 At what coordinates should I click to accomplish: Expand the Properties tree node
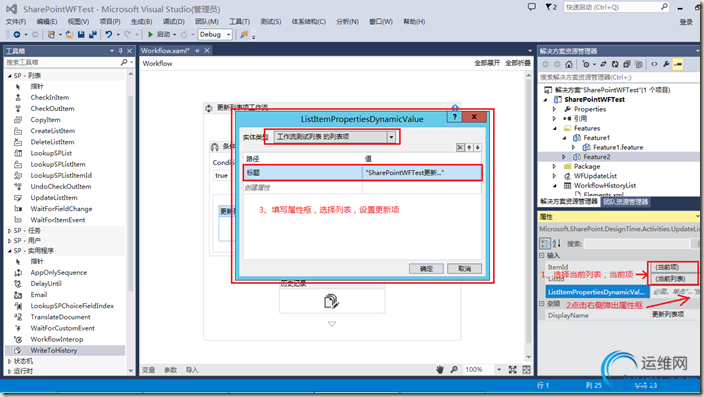[554, 109]
